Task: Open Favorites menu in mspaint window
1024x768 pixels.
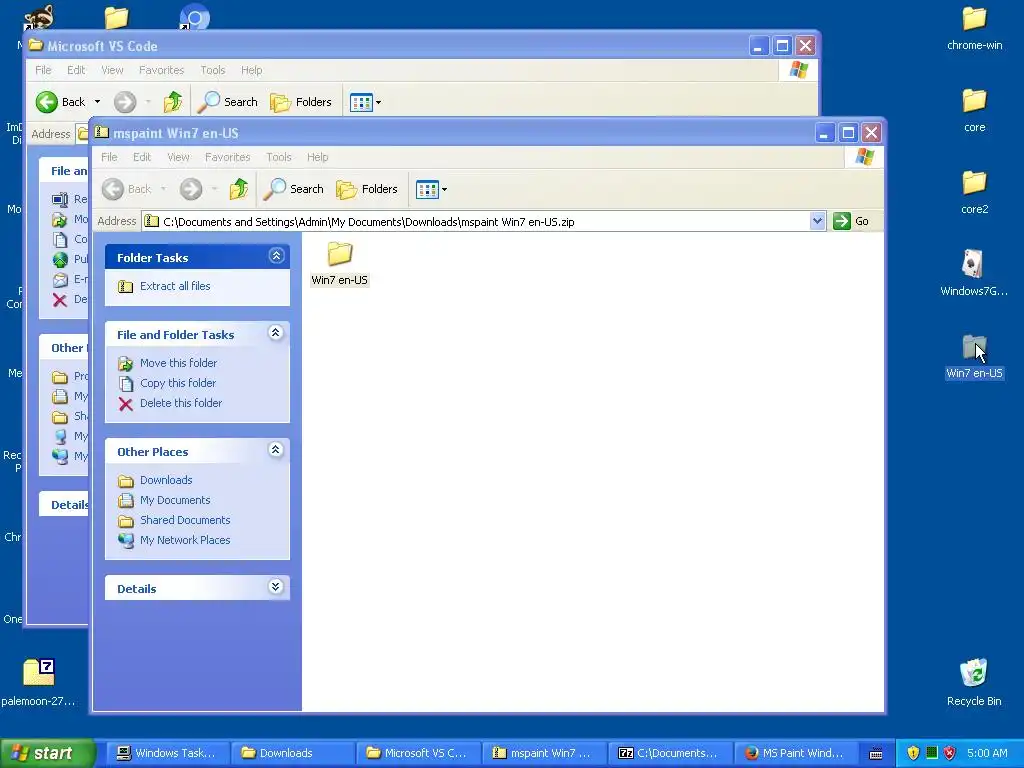Action: (x=227, y=157)
